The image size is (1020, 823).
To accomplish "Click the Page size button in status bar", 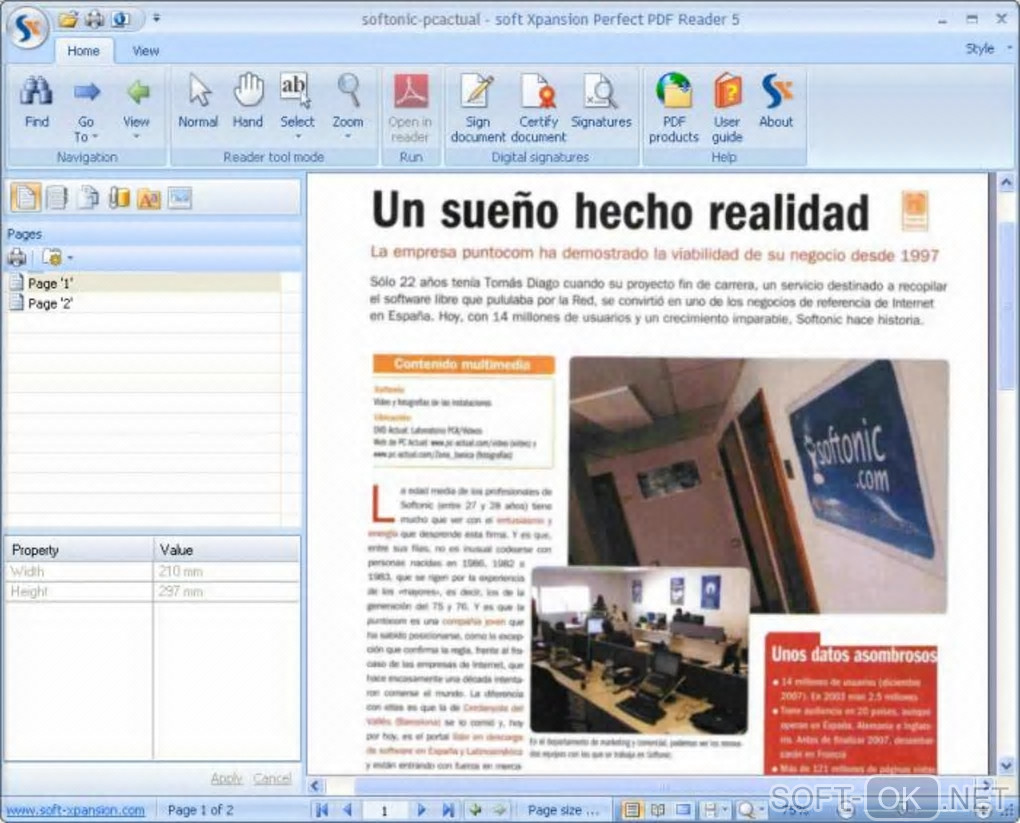I will [563, 810].
